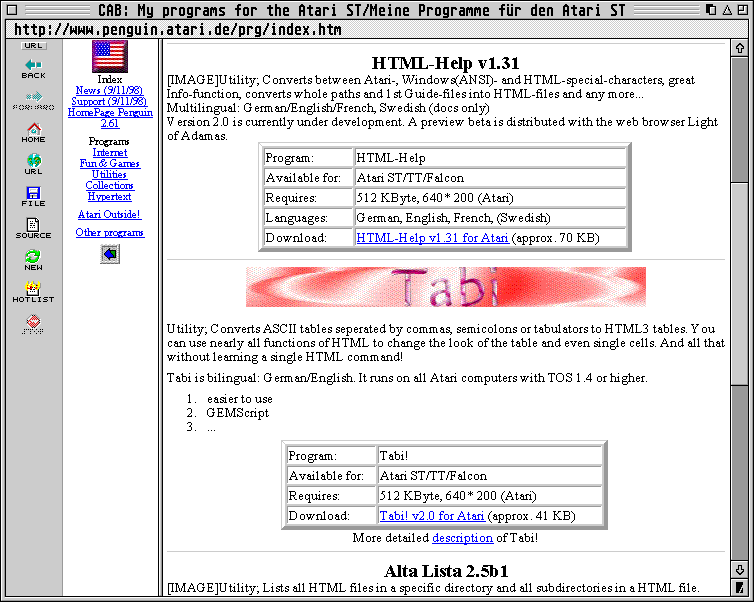
Task: Click the Stop icon in sidebar
Action: (x=33, y=324)
